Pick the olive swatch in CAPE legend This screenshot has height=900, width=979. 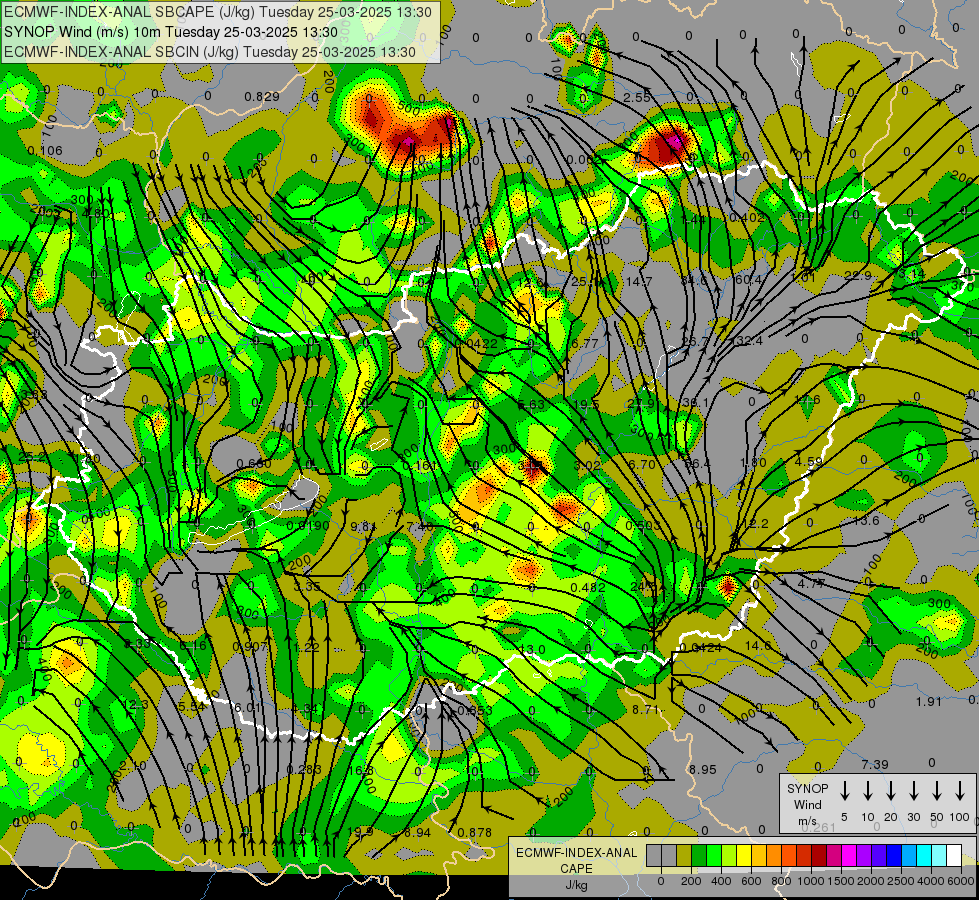[684, 855]
